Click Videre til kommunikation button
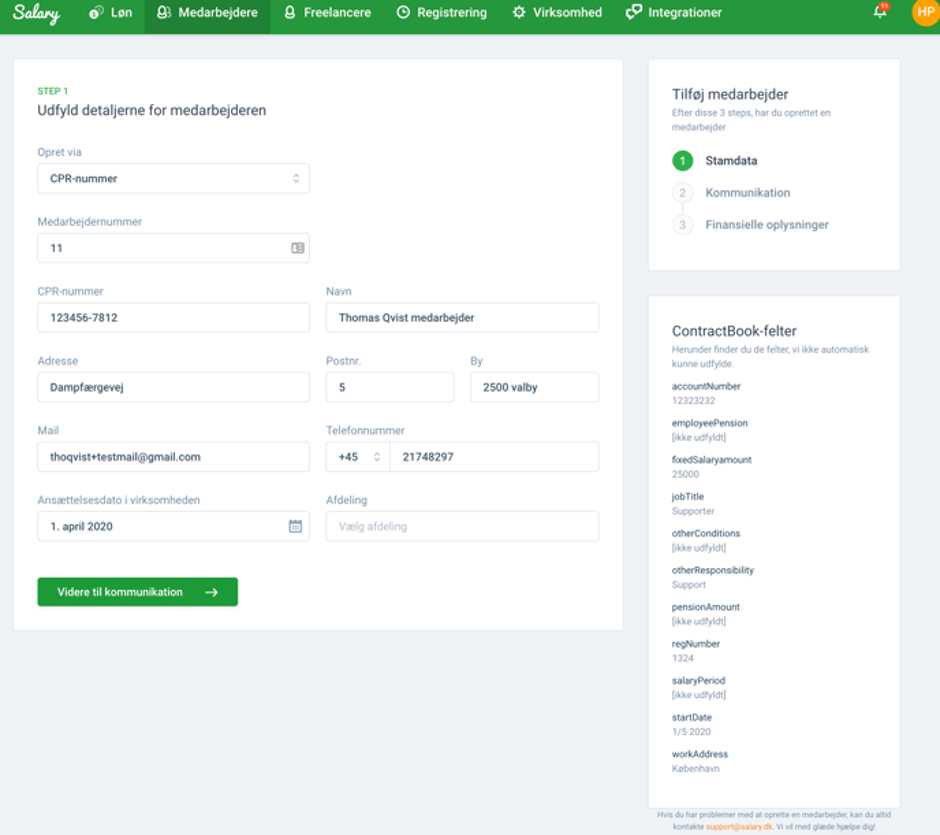The height and width of the screenshot is (835, 940). (137, 592)
